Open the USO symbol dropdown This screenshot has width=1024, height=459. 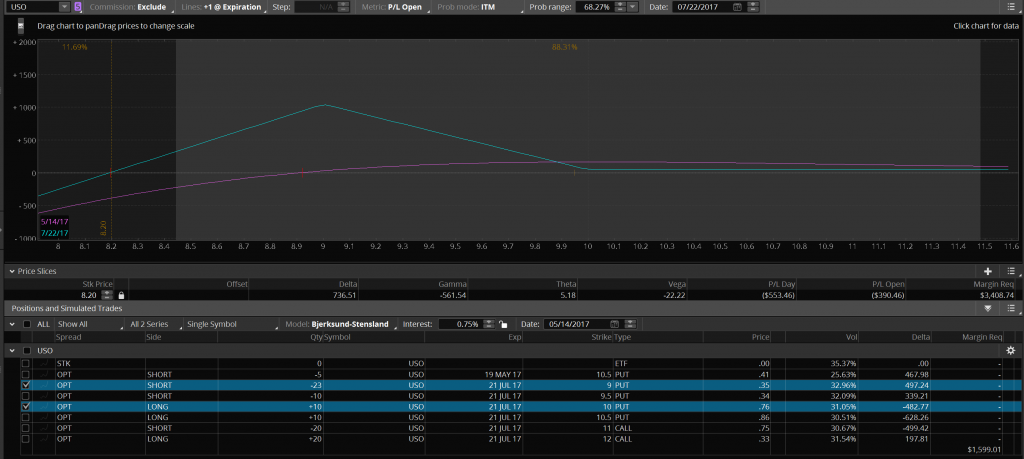point(64,7)
